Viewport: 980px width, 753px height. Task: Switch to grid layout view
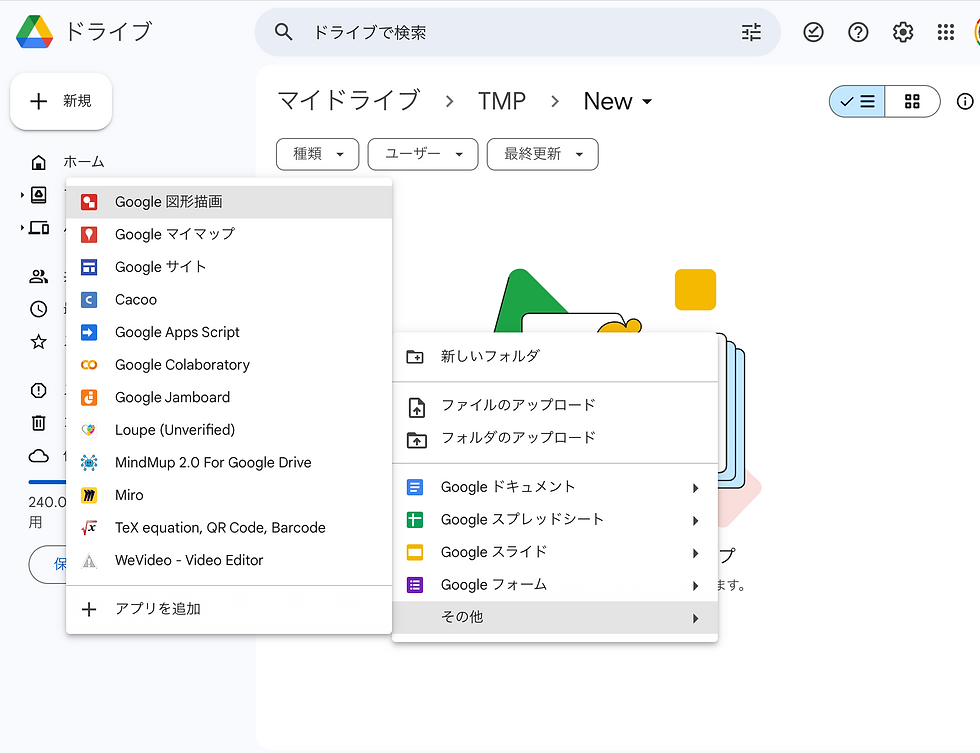[912, 101]
